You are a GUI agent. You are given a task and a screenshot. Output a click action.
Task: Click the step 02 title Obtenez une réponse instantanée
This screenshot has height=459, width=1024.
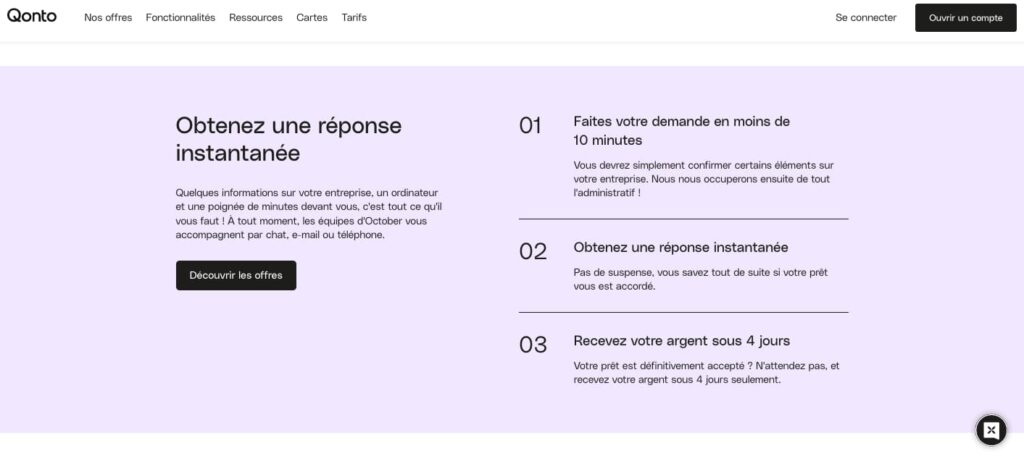coord(680,247)
